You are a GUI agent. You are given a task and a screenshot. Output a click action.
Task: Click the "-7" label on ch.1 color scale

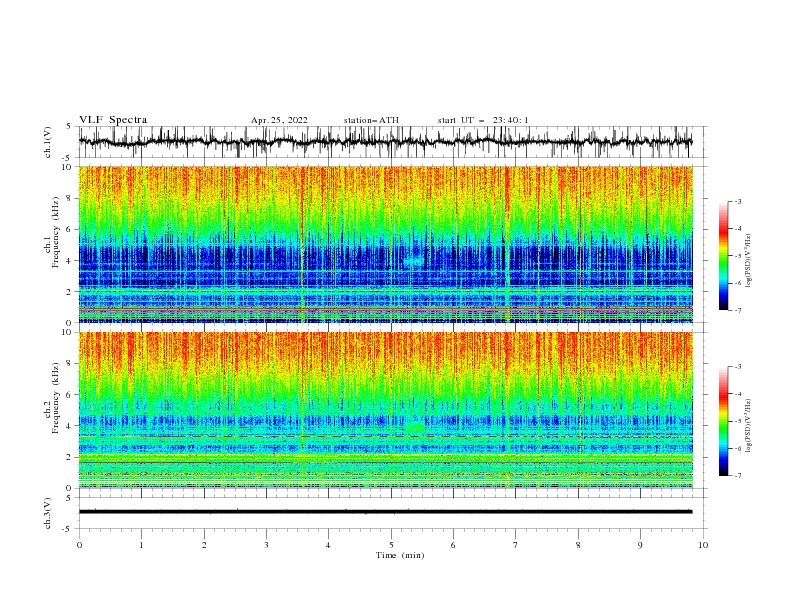tap(738, 310)
